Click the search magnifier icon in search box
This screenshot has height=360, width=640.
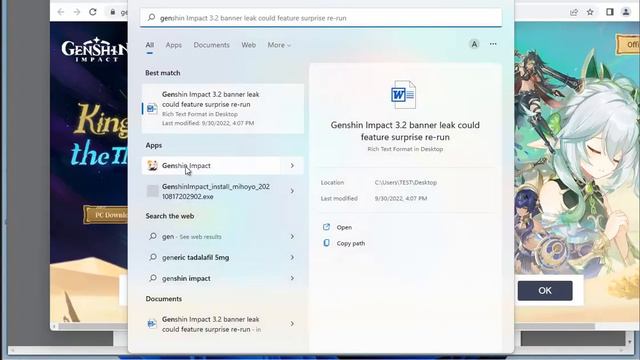click(151, 18)
